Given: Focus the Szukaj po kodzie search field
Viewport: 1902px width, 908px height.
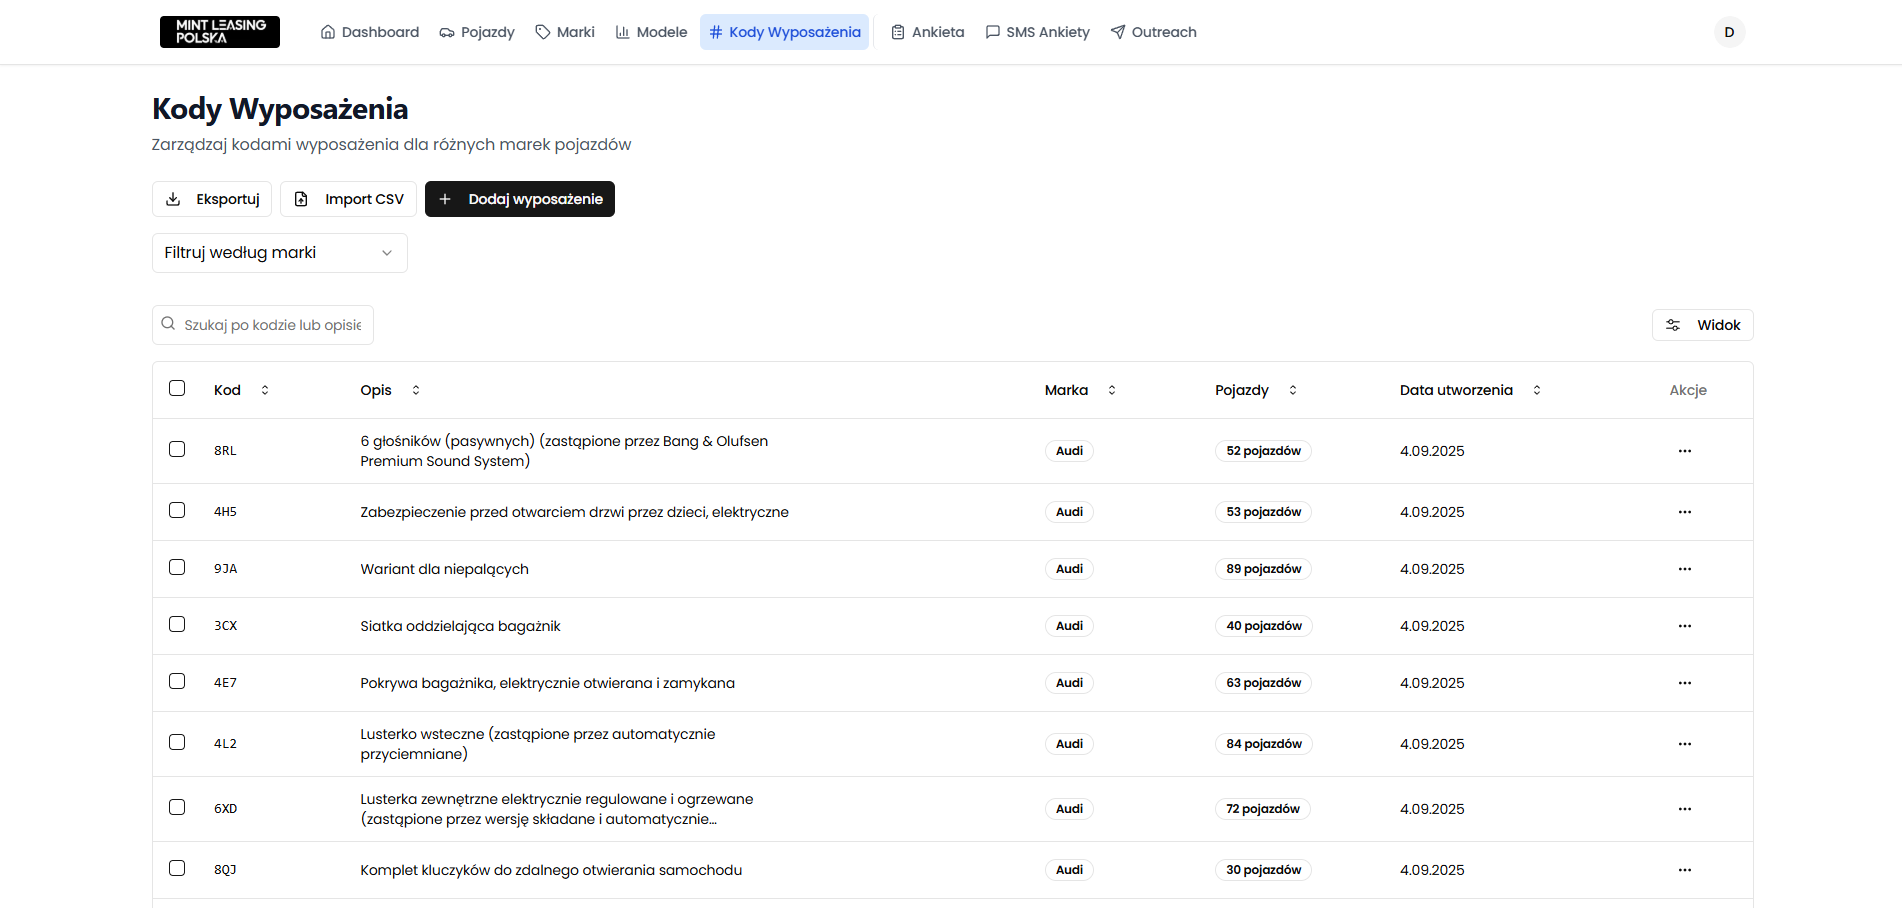Looking at the screenshot, I should click(263, 325).
